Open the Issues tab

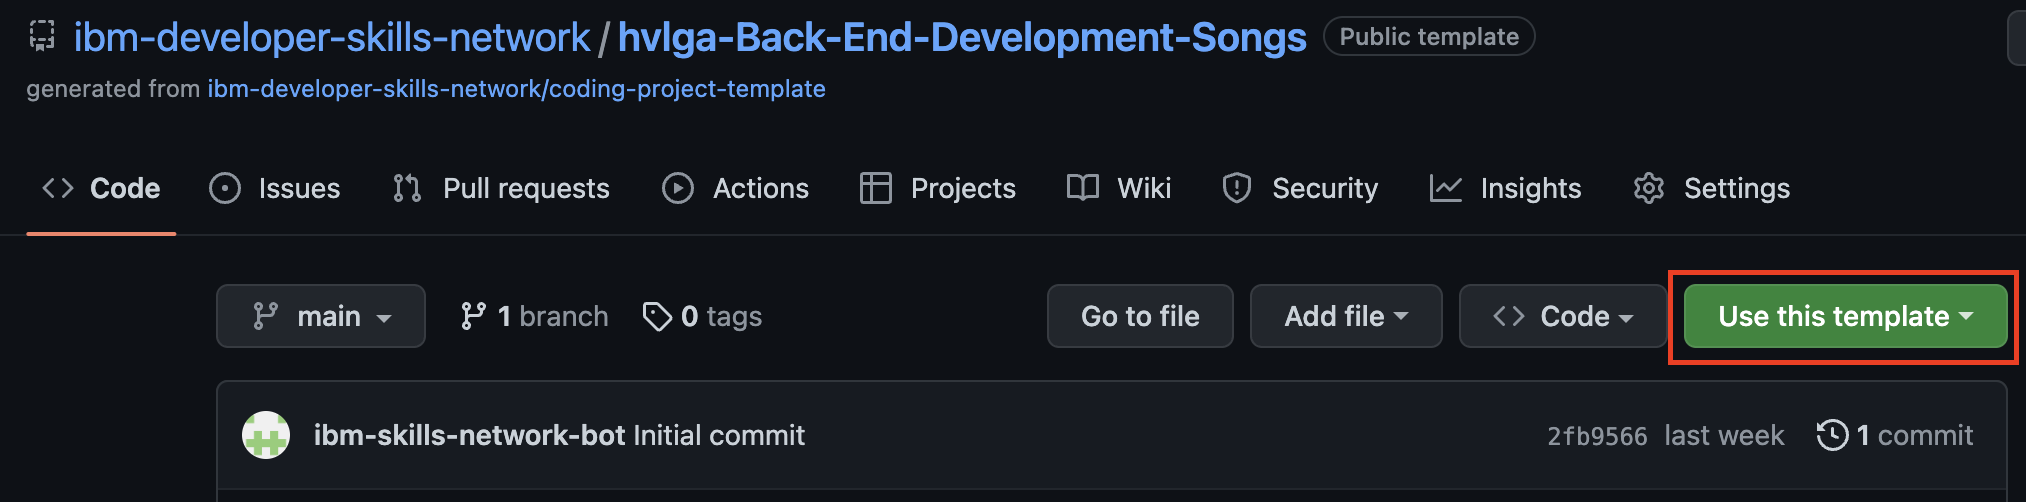275,188
